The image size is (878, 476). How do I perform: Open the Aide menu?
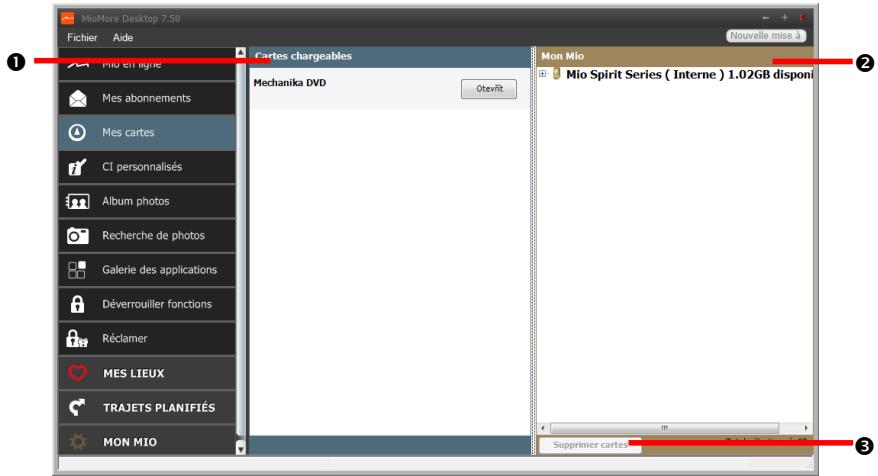point(122,37)
